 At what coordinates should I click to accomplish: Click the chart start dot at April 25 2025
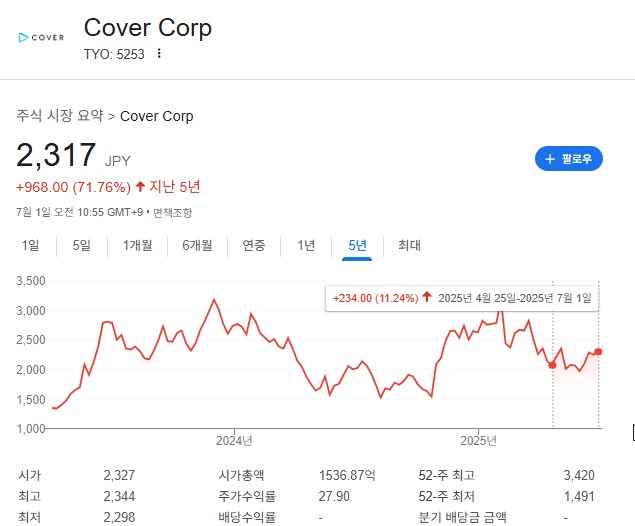pos(552,365)
